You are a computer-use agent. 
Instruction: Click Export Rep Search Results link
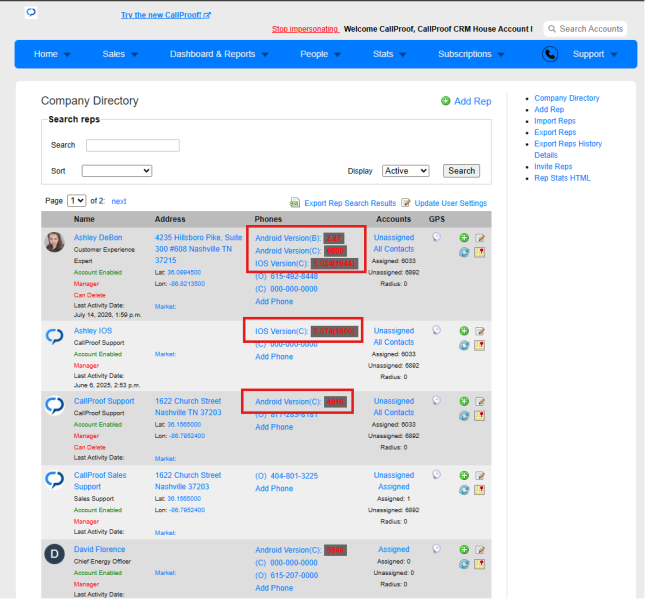point(350,203)
